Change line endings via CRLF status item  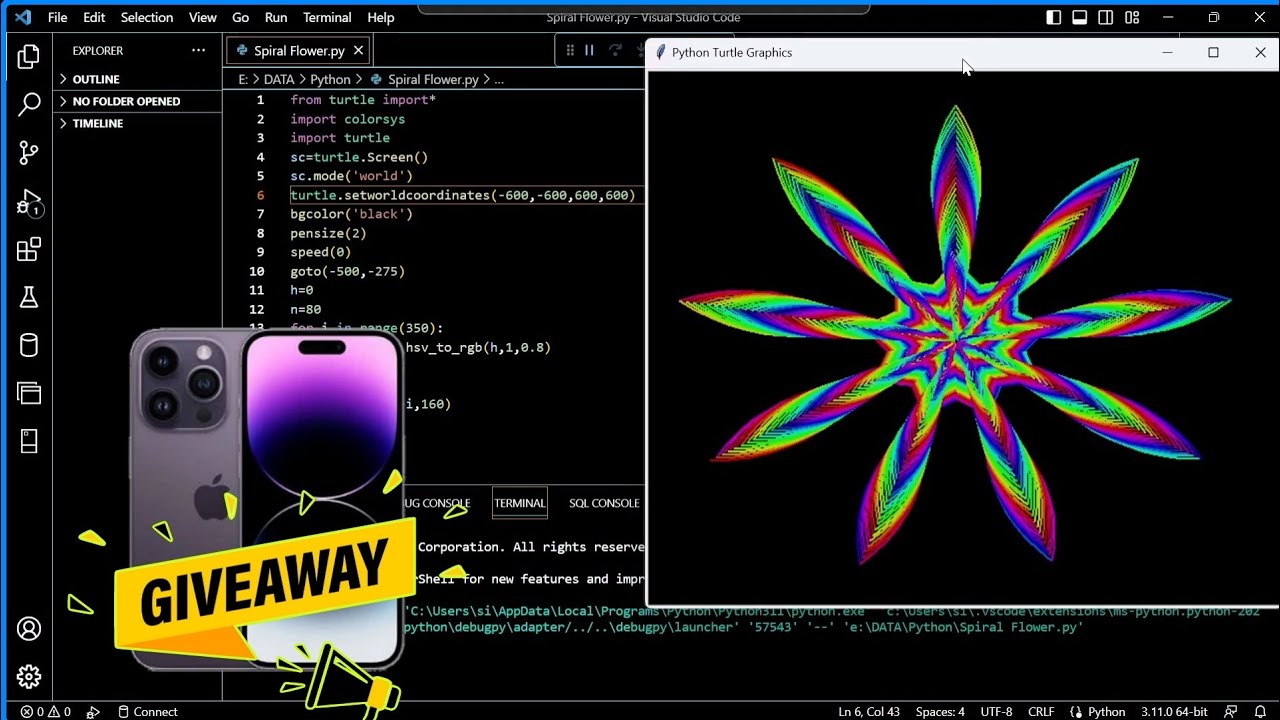tap(1041, 712)
